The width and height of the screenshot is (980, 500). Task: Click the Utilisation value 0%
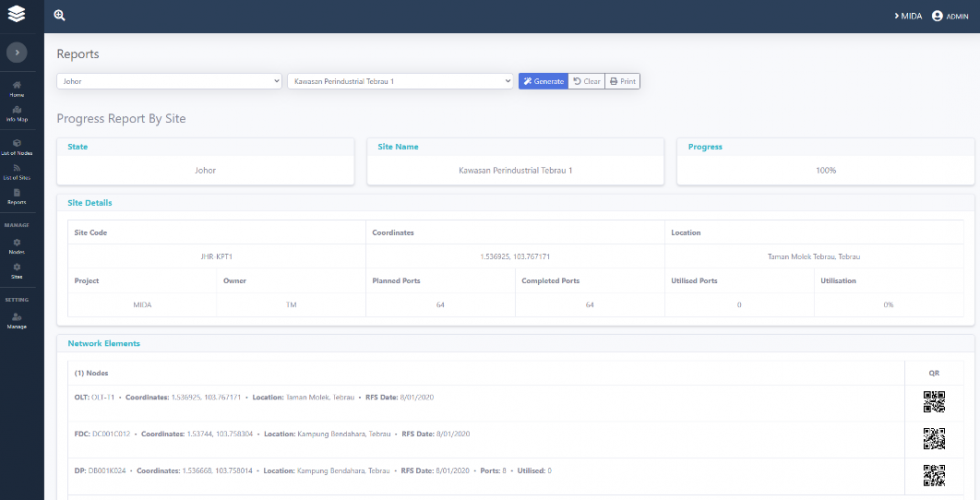point(888,305)
